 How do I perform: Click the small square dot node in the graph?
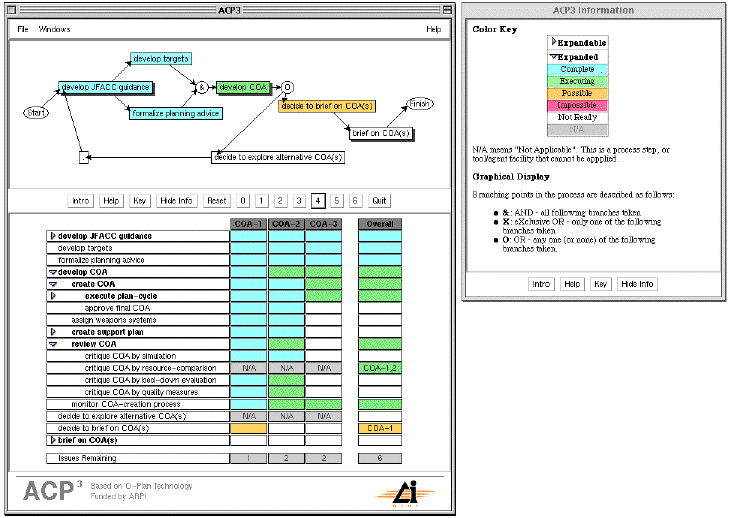tap(84, 157)
